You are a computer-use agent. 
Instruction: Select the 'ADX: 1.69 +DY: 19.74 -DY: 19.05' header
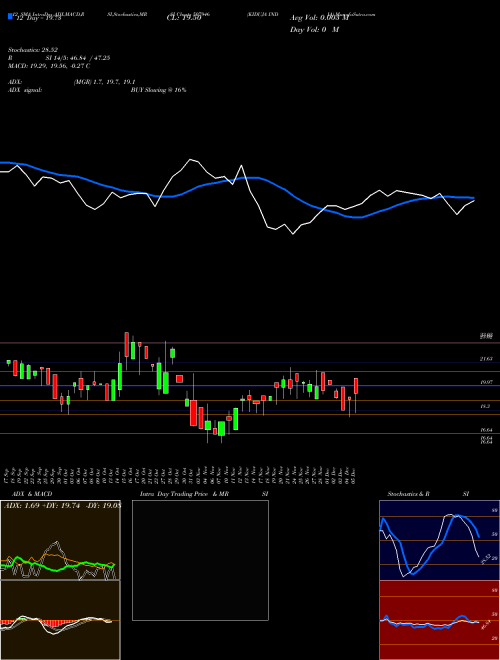pos(62,506)
